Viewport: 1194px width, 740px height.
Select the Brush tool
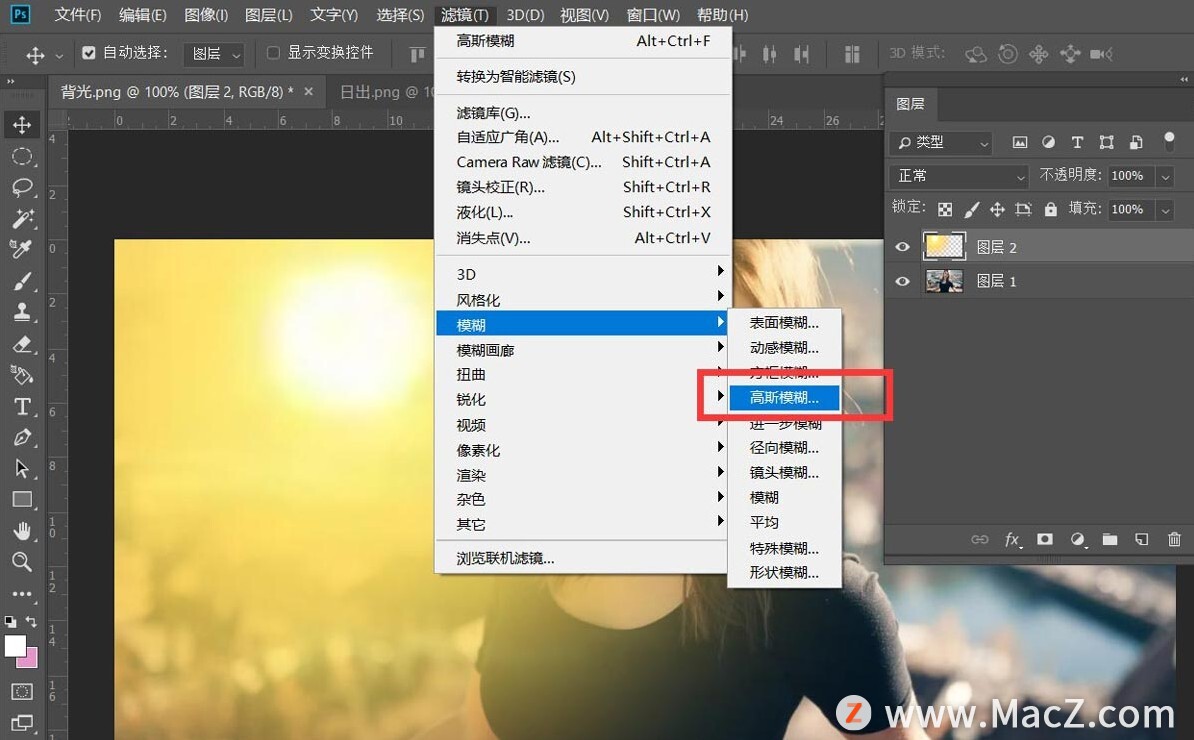(22, 281)
